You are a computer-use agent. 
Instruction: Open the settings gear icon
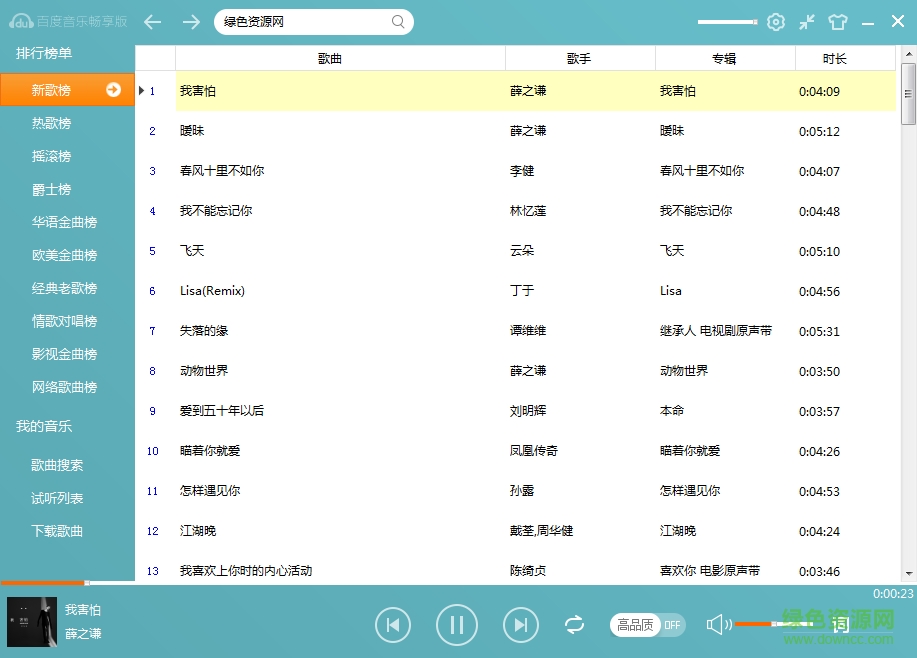[776, 20]
